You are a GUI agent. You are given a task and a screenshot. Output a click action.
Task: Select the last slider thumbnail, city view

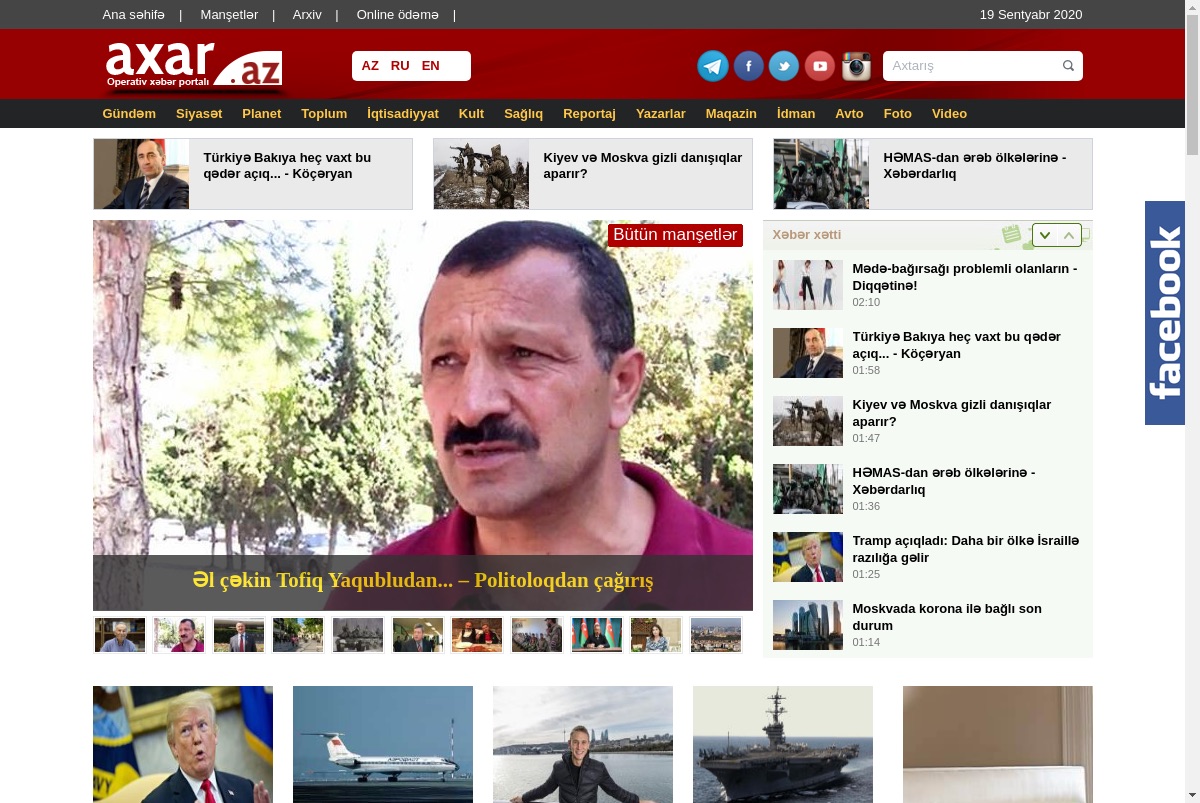[716, 635]
